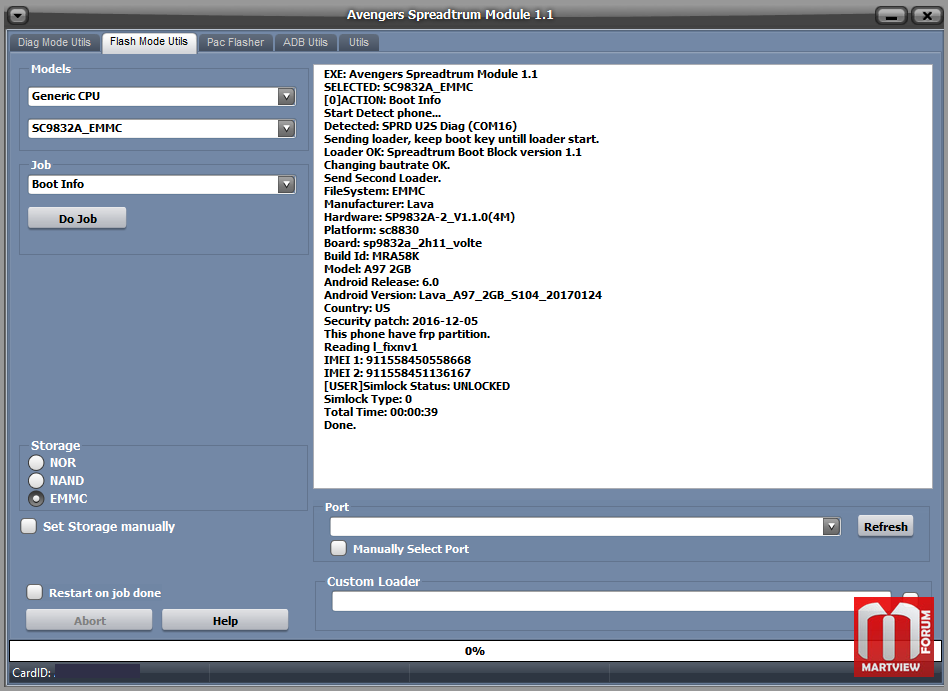The height and width of the screenshot is (691, 948).
Task: Click the 'IMEI 1: 911558450558668' log line
Action: click(397, 360)
